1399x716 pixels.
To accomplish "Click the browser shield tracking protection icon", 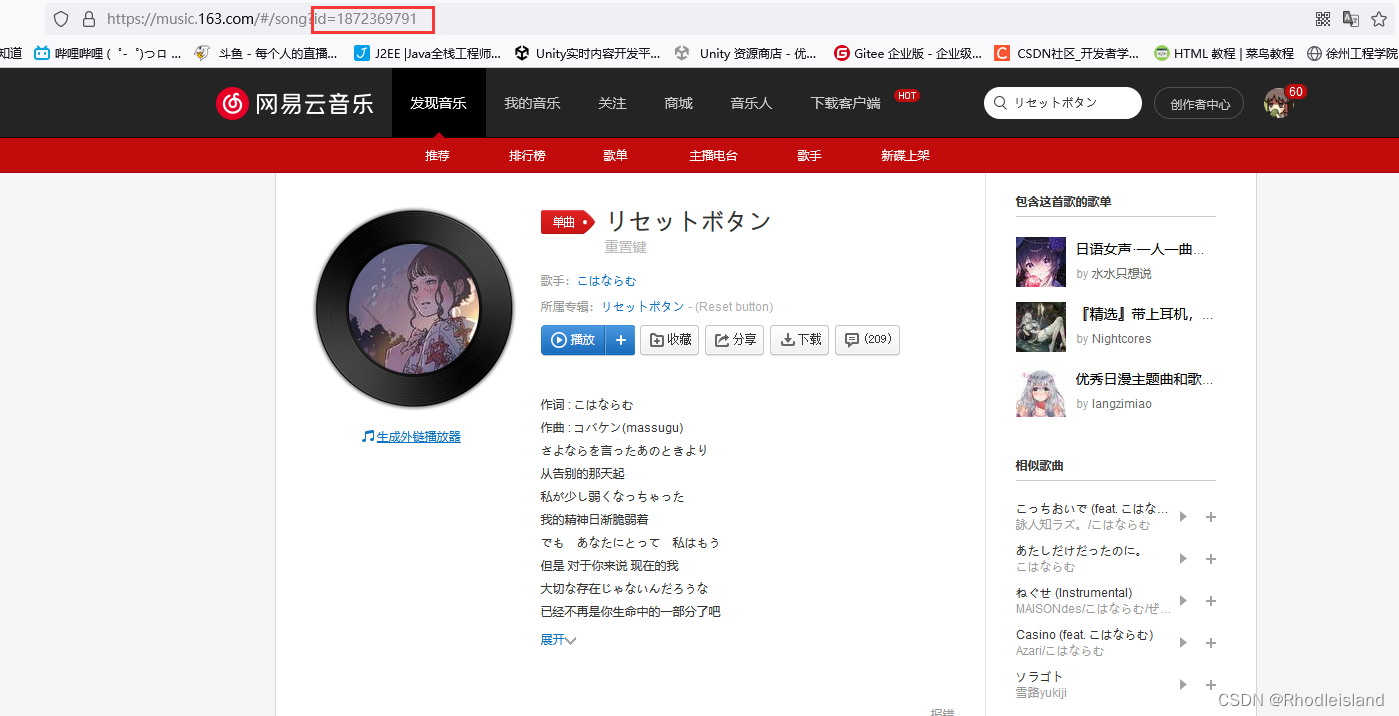I will click(x=61, y=18).
